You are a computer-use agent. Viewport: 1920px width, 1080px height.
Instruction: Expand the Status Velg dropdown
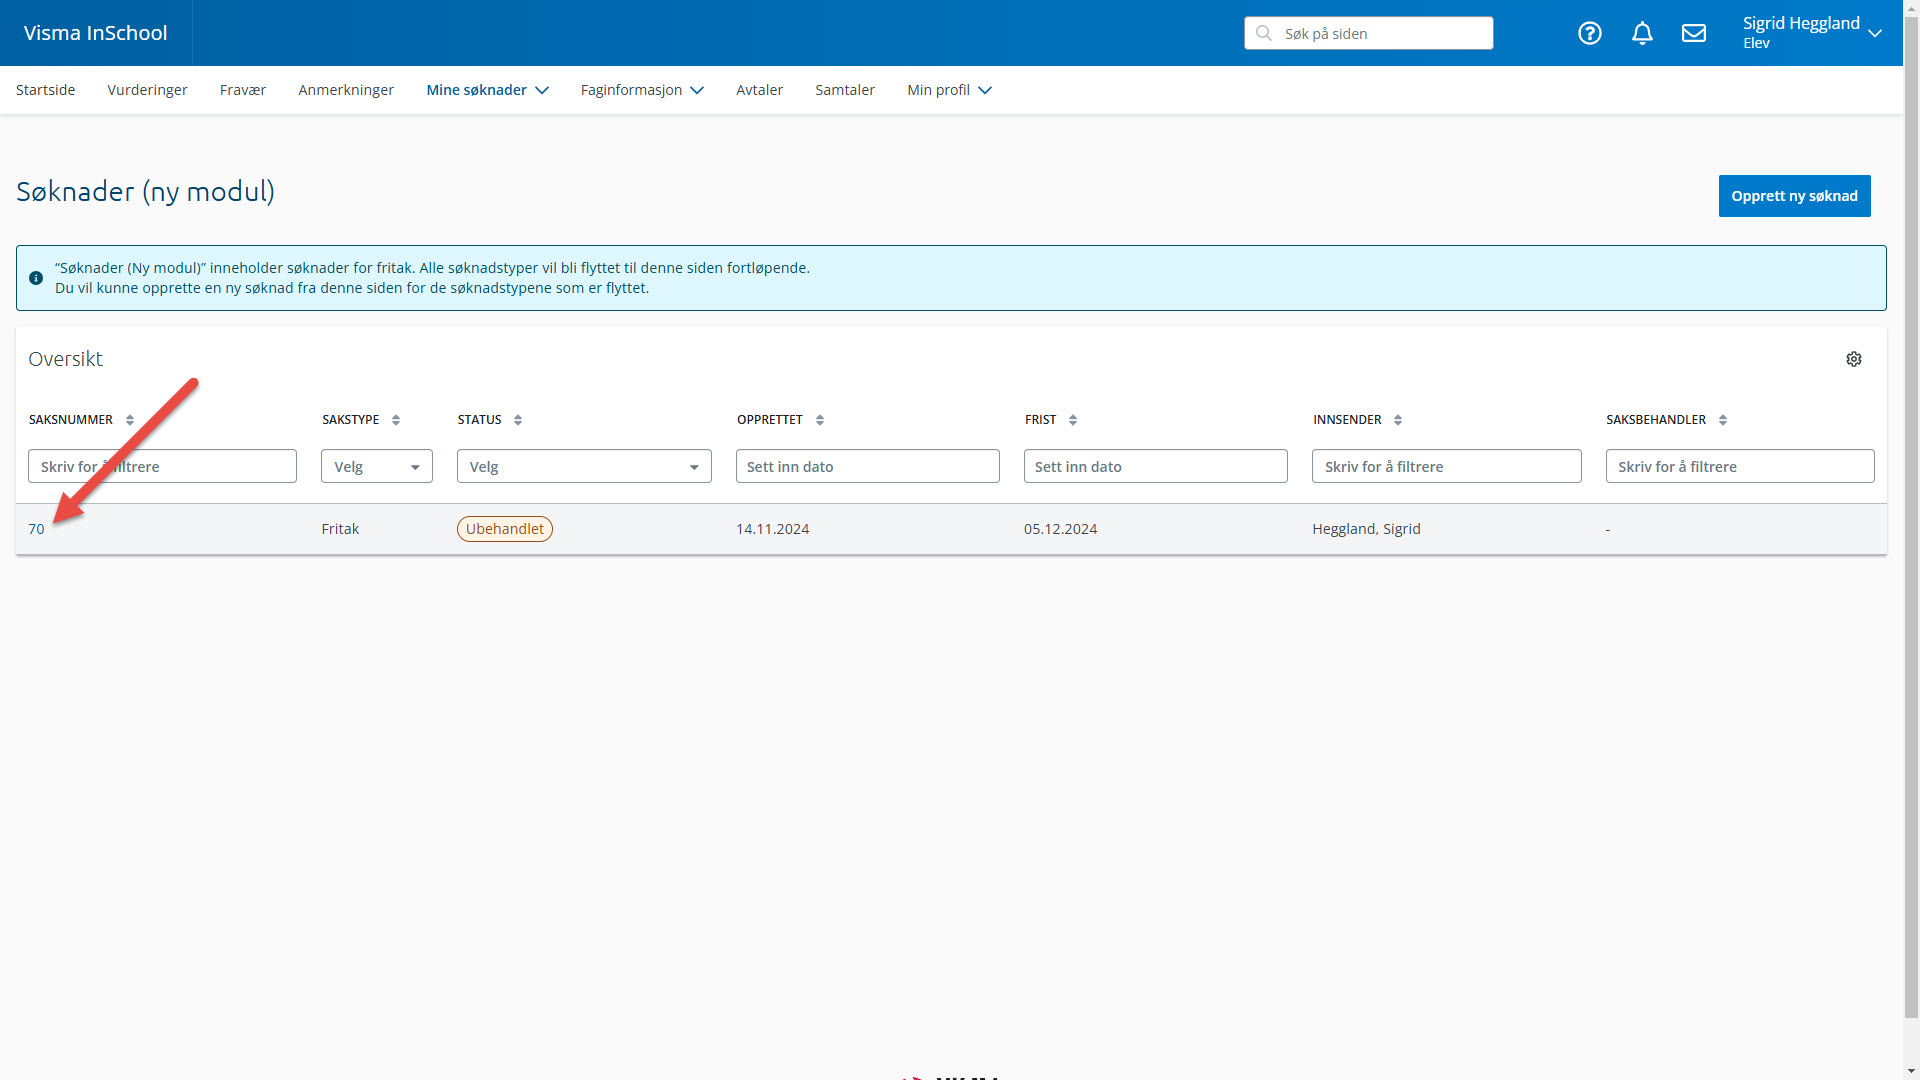click(584, 467)
